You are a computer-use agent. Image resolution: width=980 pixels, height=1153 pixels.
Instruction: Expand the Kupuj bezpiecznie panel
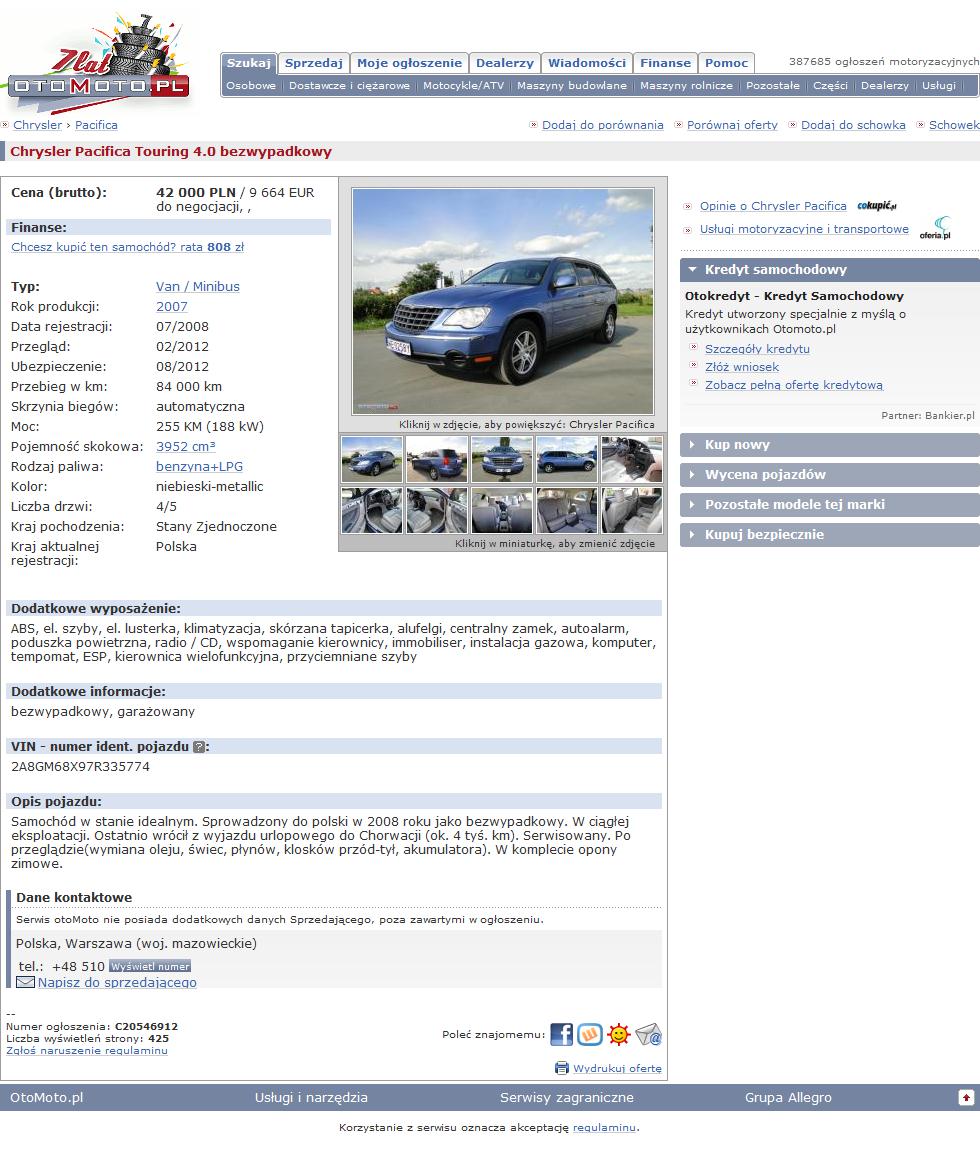829,535
